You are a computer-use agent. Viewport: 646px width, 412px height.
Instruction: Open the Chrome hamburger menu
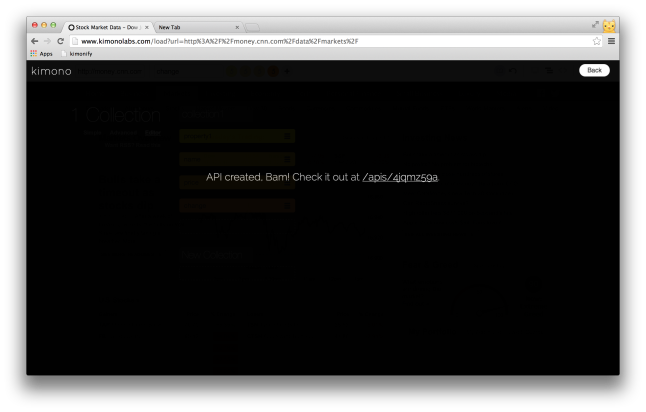point(611,41)
